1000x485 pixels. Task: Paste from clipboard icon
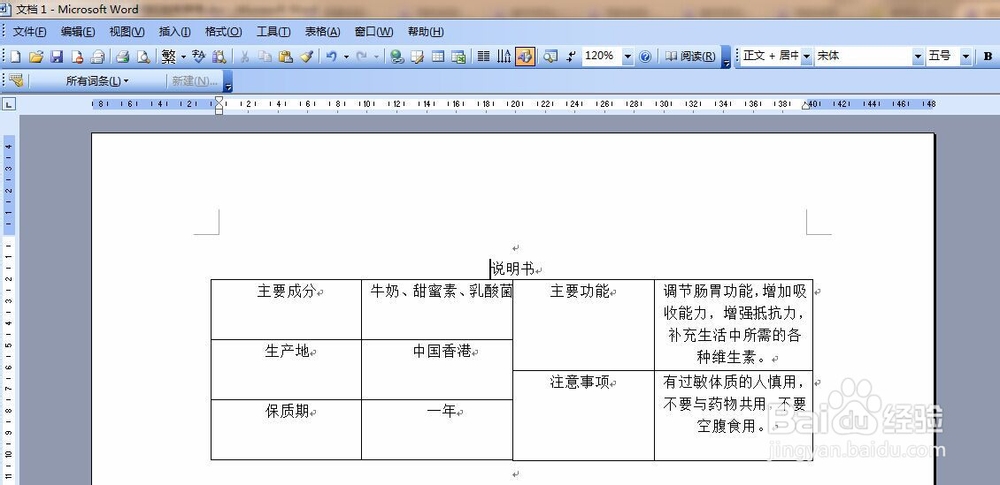(x=285, y=57)
